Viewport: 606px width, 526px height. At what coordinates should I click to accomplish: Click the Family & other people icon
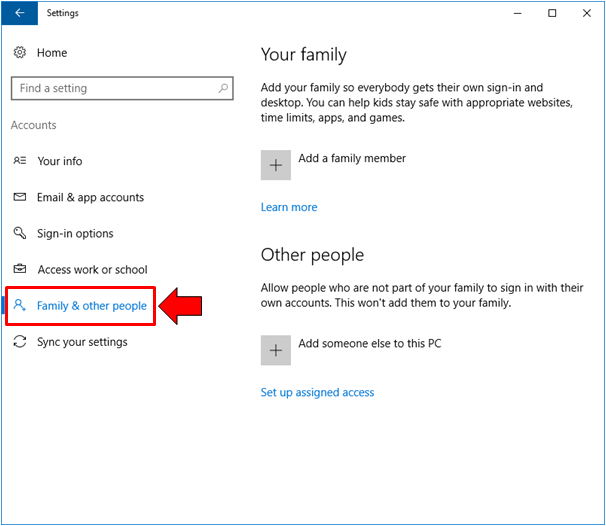[x=19, y=306]
